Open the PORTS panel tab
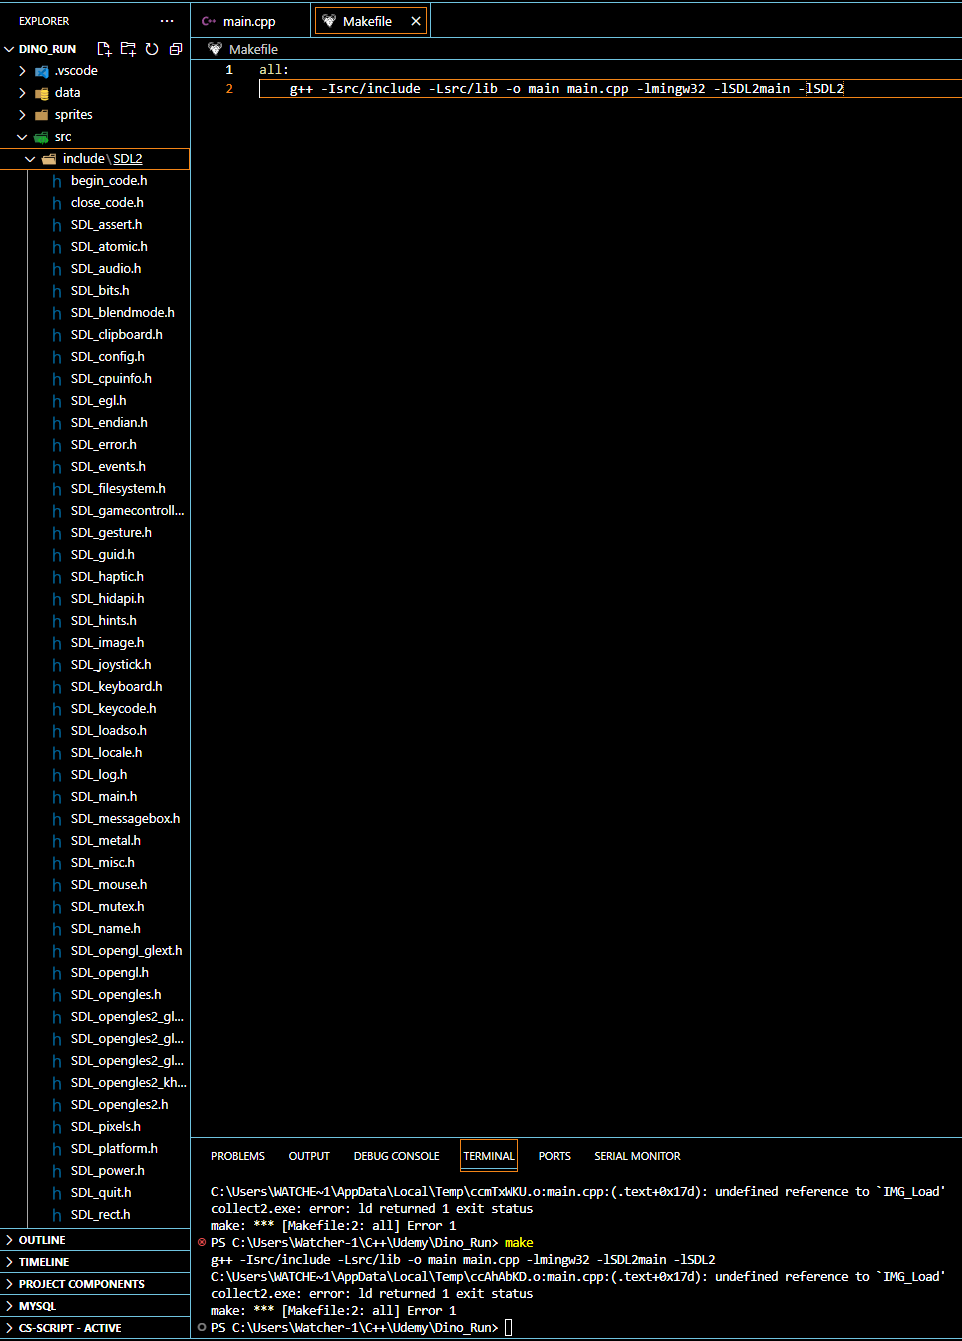The width and height of the screenshot is (962, 1341). click(x=554, y=1156)
